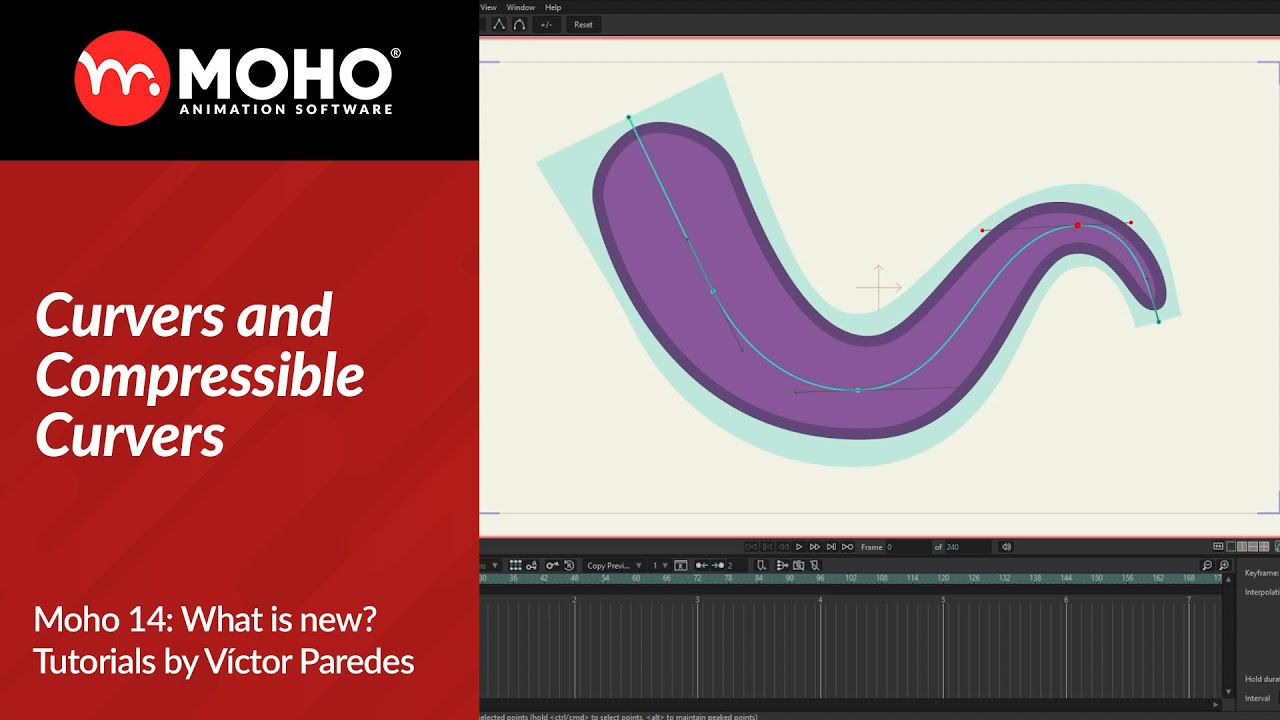Click the left-pointing arrow keyframe icon
The width and height of the screenshot is (1280, 720).
tap(702, 565)
